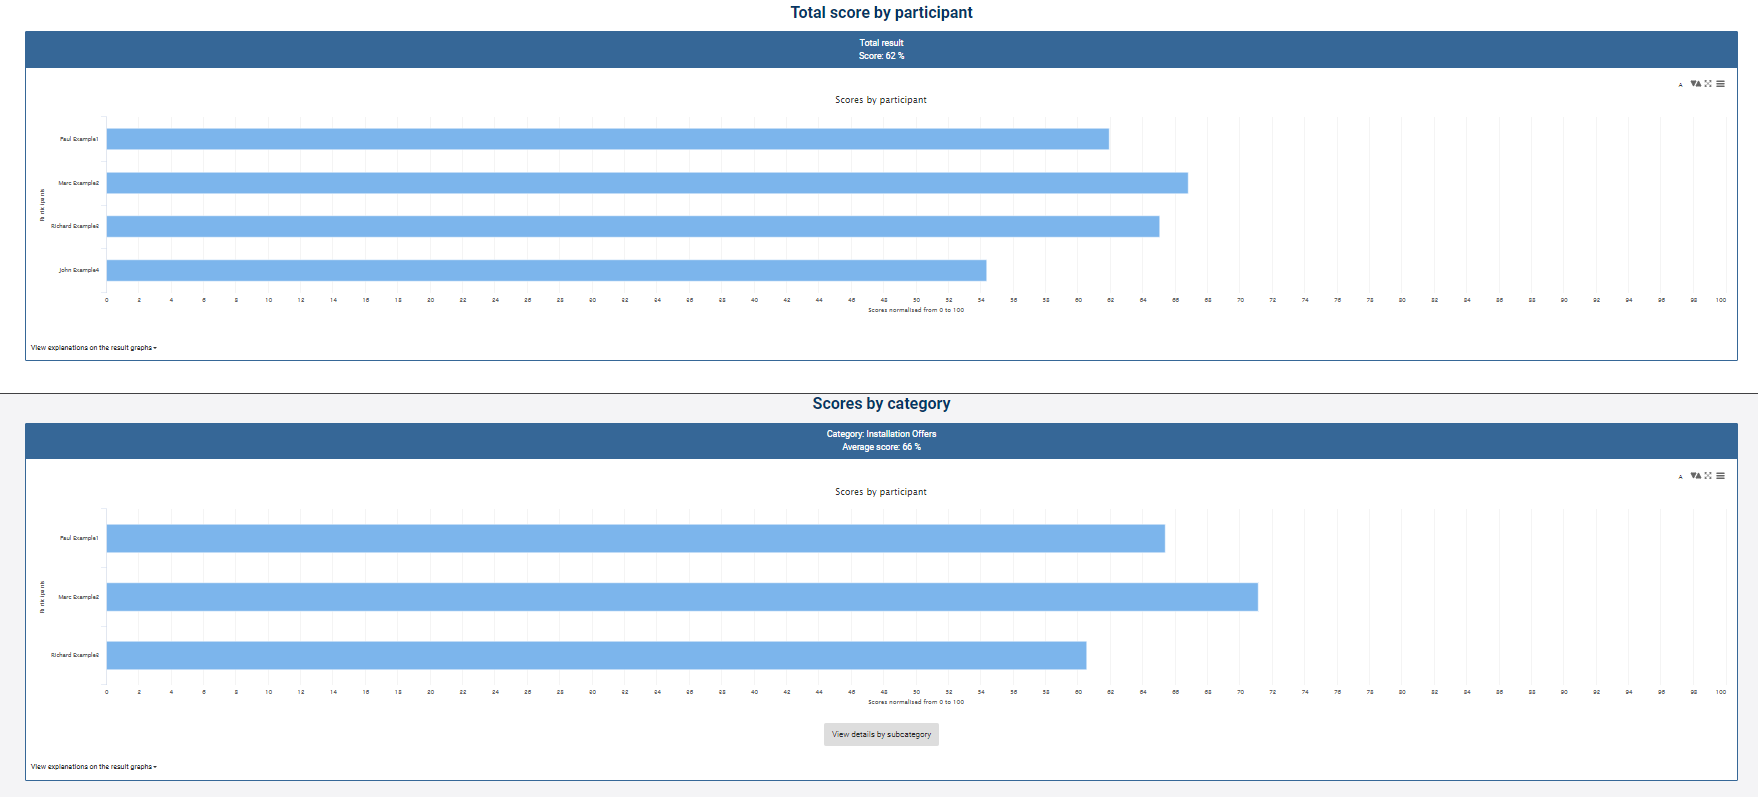
Task: Expand 'View explanations on the result graphs' in category panel
Action: (x=93, y=767)
